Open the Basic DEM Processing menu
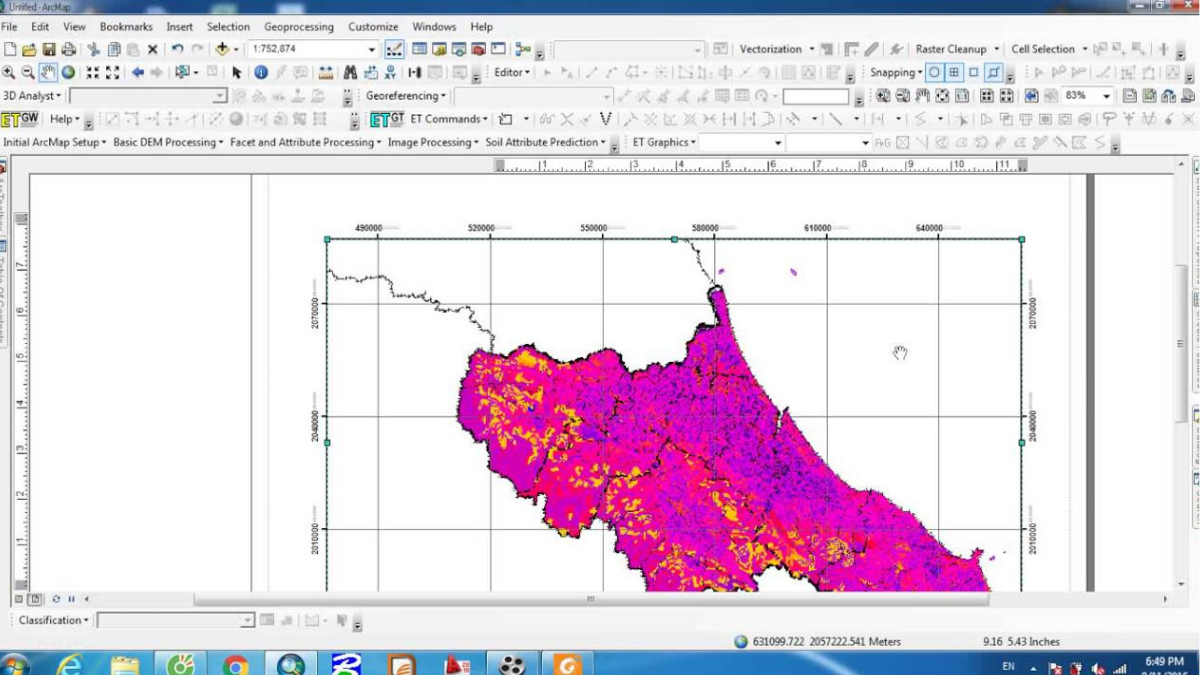 tap(169, 142)
